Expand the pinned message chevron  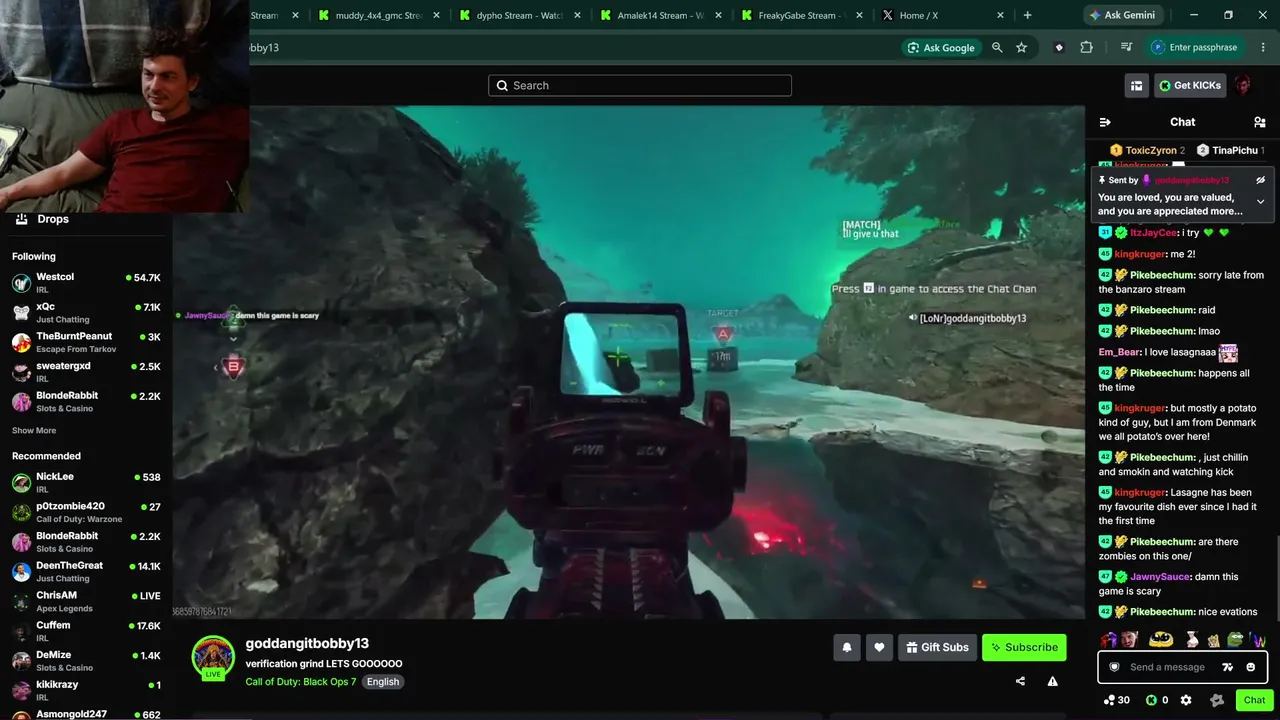coord(1261,202)
